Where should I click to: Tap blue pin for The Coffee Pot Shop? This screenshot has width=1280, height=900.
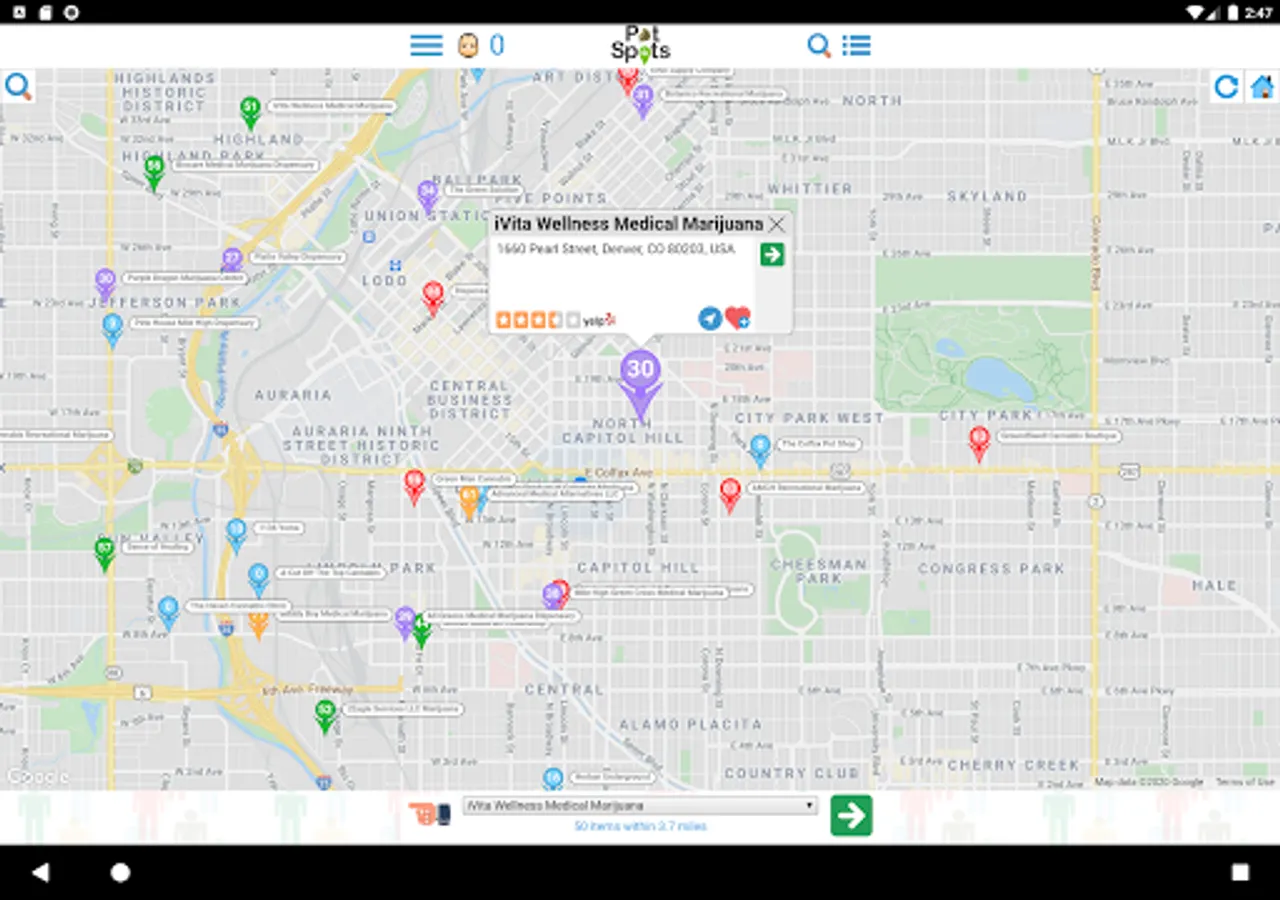tap(760, 450)
